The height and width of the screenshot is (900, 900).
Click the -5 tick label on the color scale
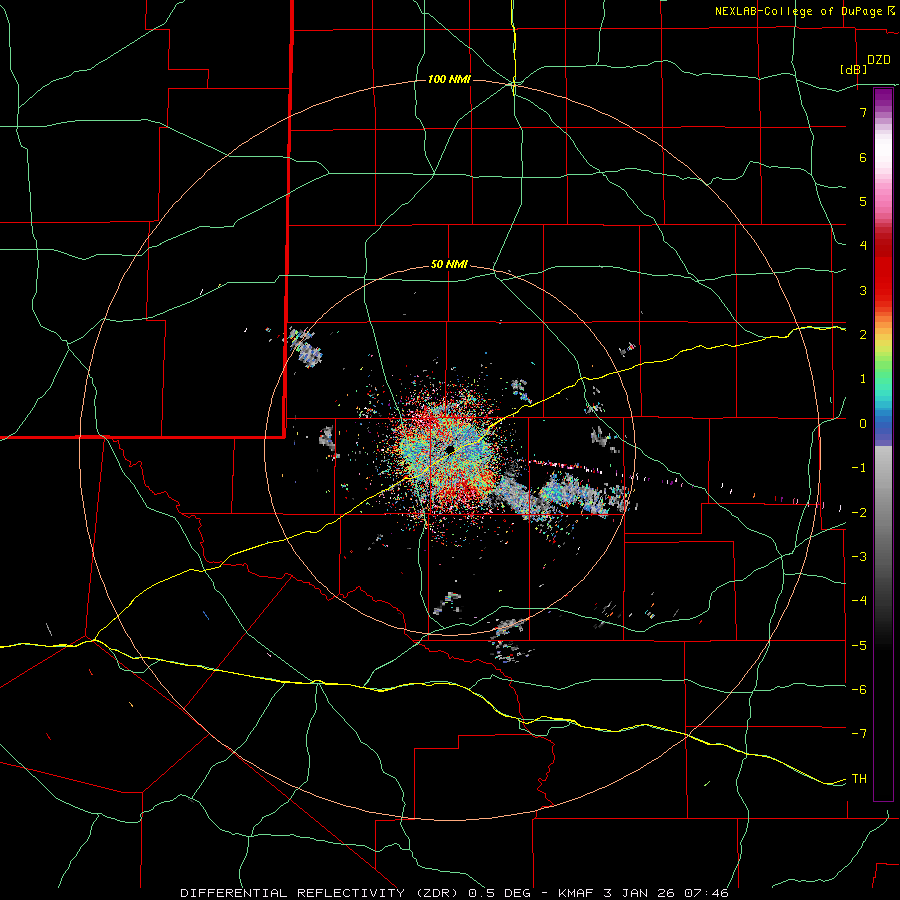point(859,646)
